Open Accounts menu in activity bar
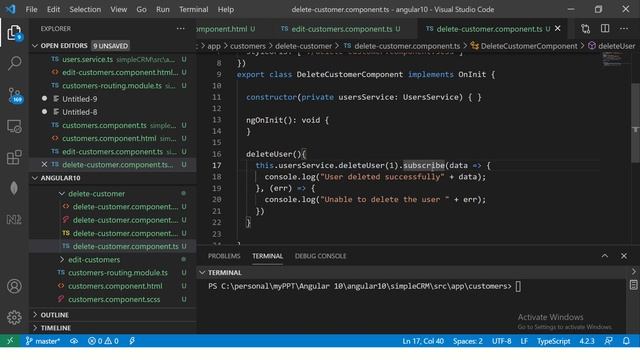Screen dimensions: 640x360 [14, 286]
